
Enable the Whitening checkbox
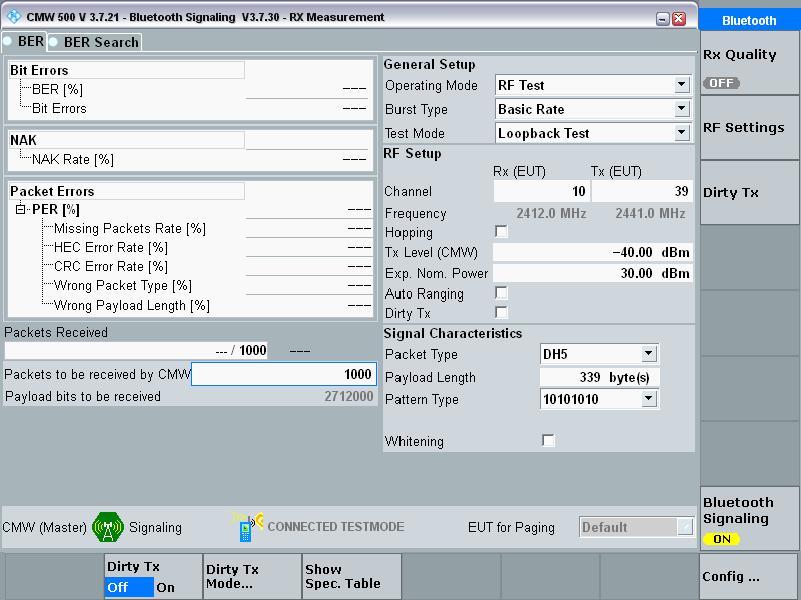pos(548,440)
